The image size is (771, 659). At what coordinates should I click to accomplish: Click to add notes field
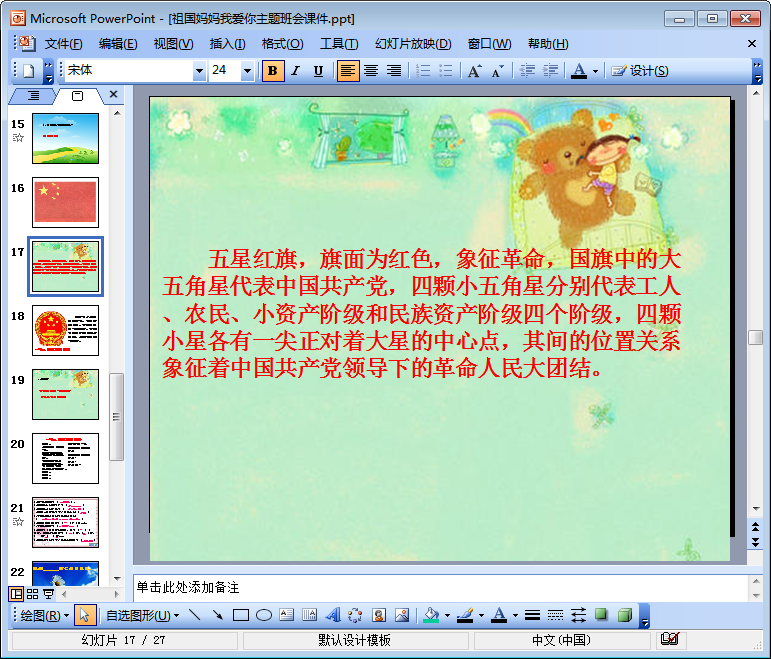point(440,588)
